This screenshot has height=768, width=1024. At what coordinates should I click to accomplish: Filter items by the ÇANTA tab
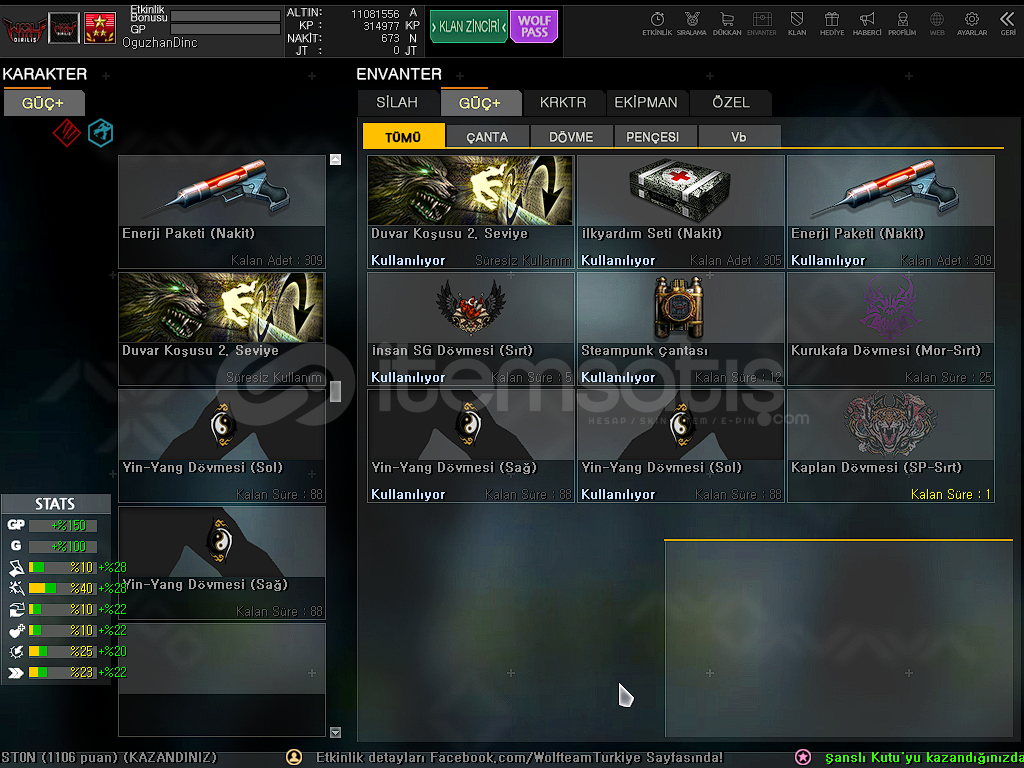(x=487, y=136)
